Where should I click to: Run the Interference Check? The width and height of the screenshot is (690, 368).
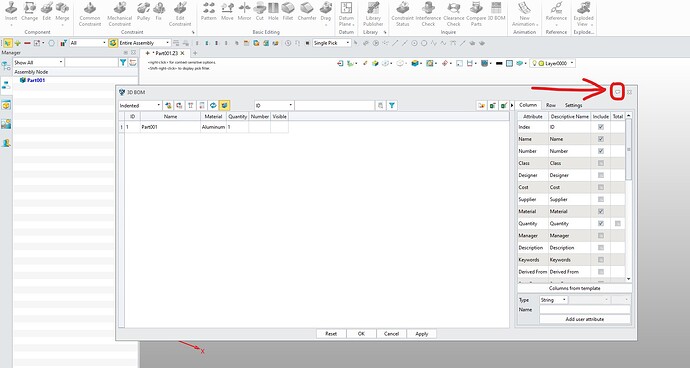click(x=428, y=13)
